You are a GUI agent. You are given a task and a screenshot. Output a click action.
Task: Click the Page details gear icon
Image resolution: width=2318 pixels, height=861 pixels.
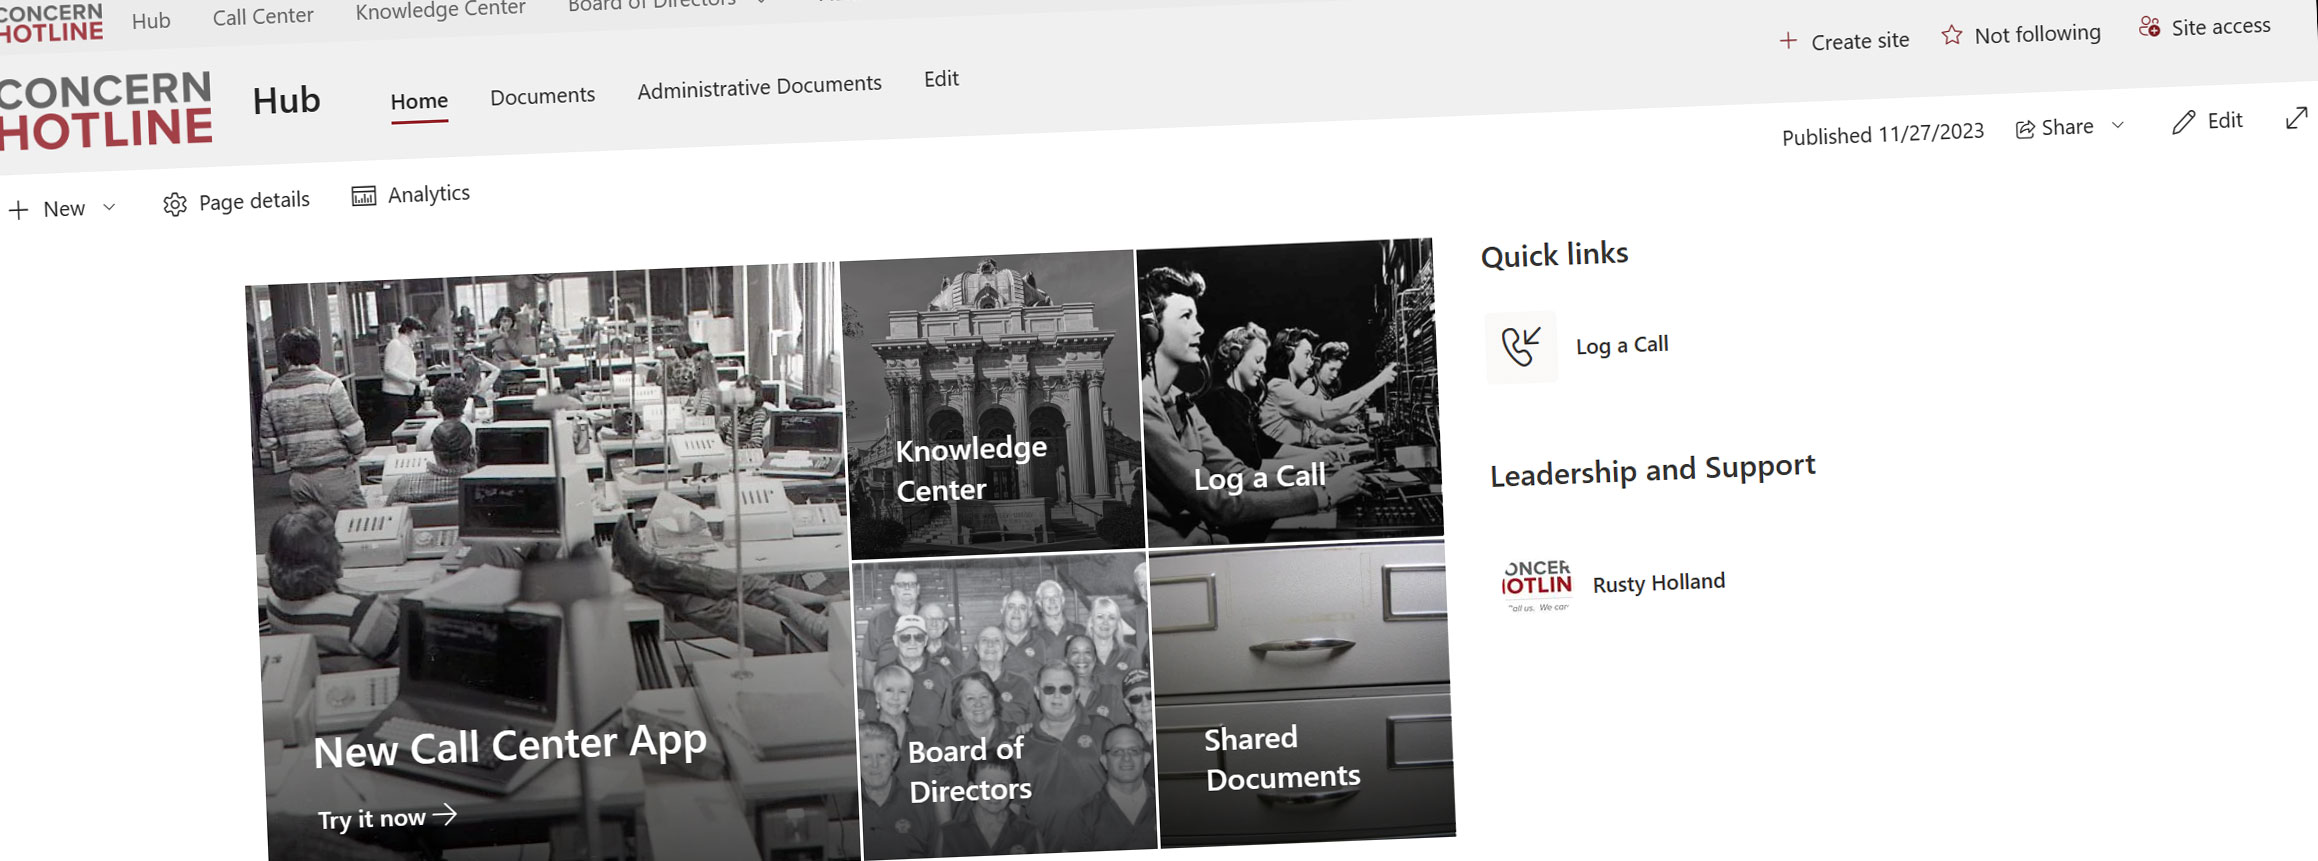tap(175, 205)
